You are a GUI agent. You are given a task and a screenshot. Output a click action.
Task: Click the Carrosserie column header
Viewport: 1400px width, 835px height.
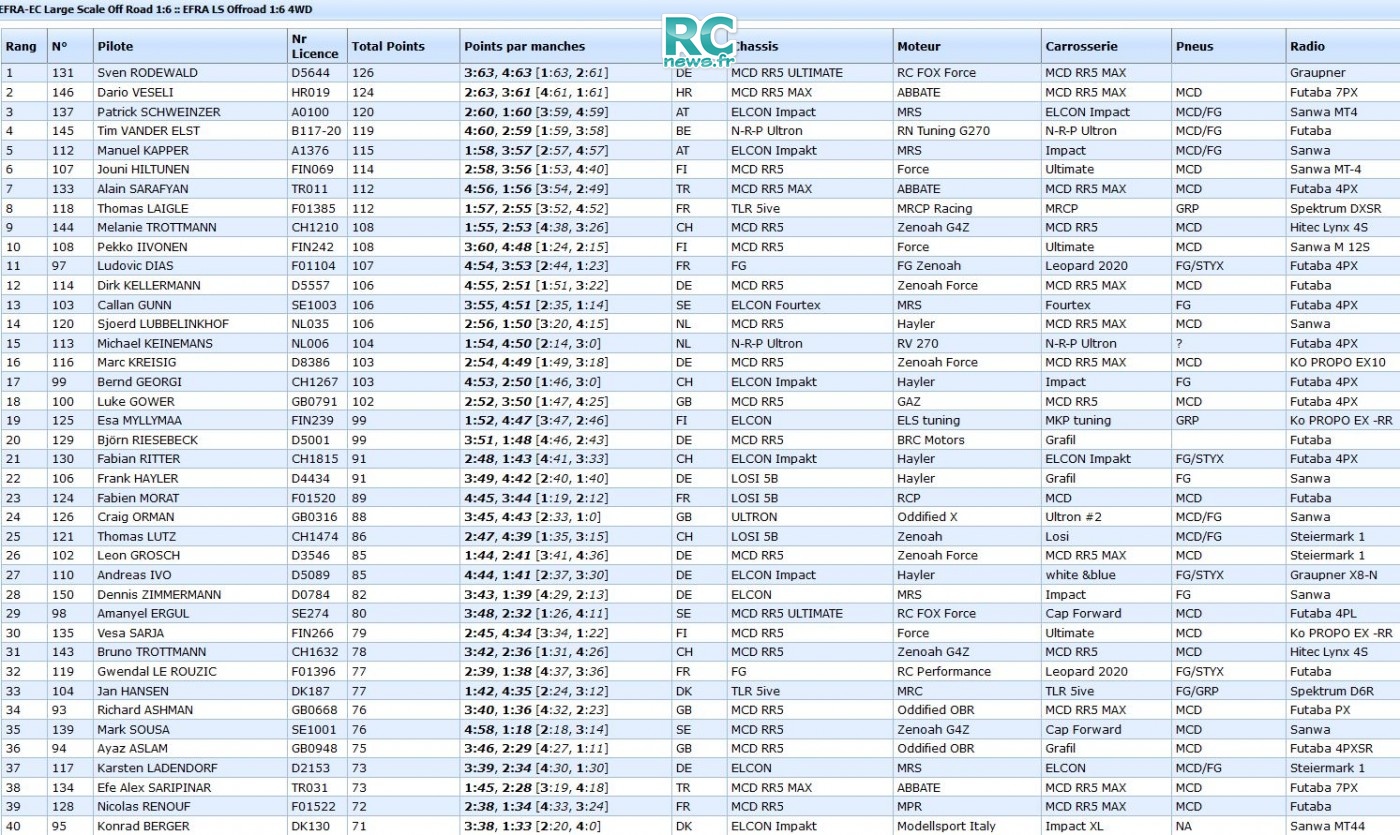tap(1081, 46)
